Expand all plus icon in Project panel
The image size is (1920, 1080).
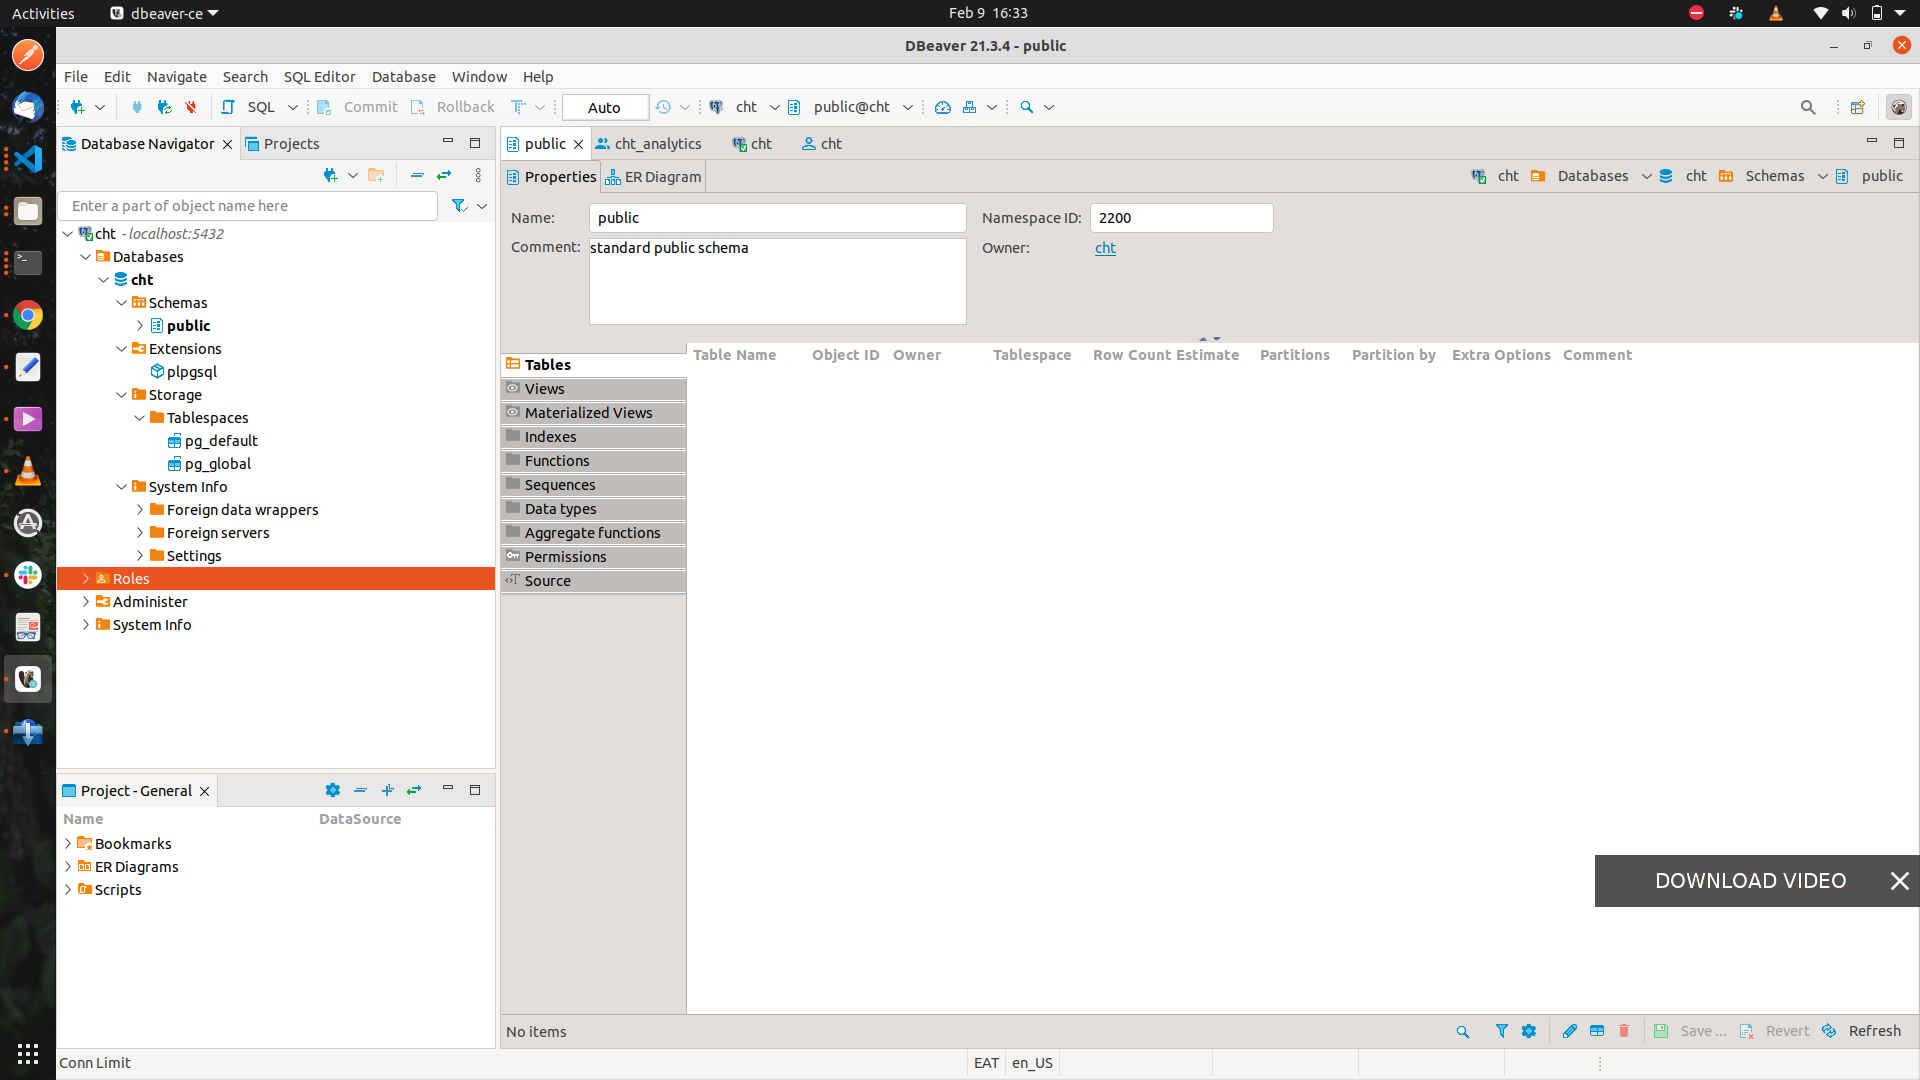387,790
